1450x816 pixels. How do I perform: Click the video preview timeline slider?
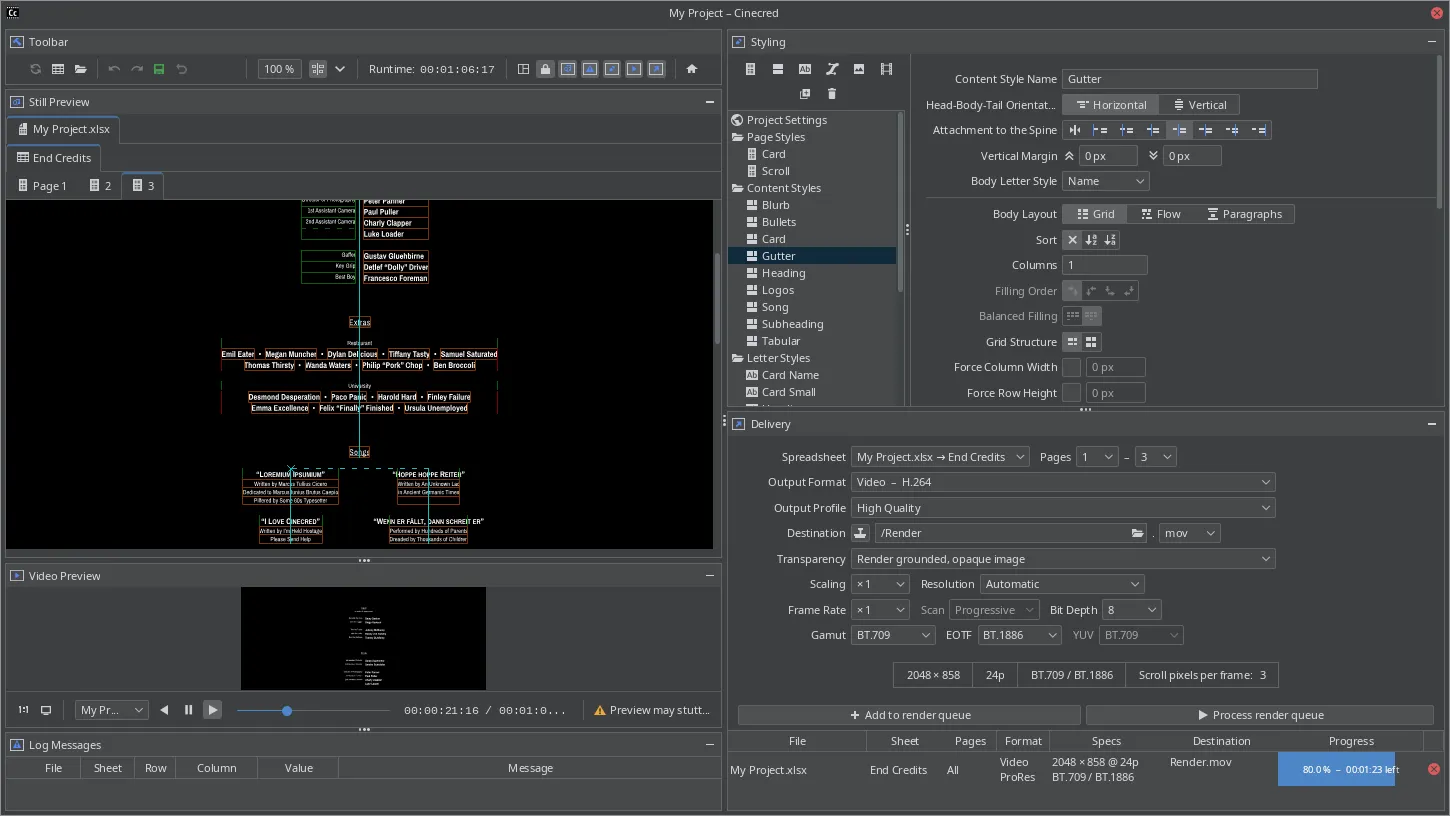(x=313, y=710)
